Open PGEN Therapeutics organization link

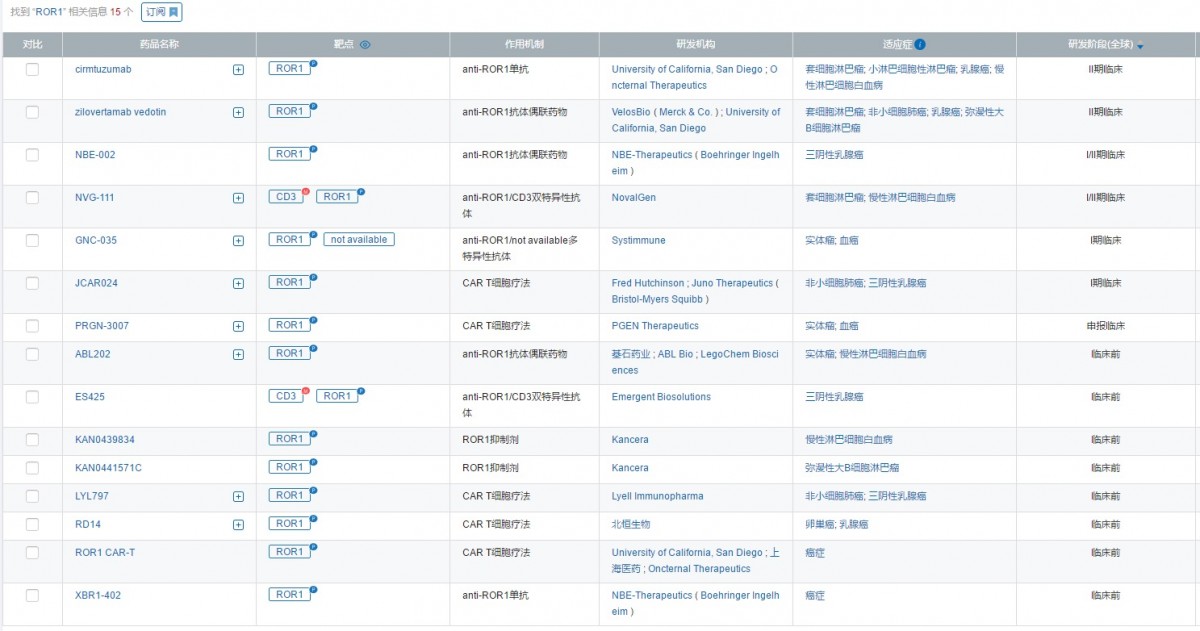(x=655, y=326)
